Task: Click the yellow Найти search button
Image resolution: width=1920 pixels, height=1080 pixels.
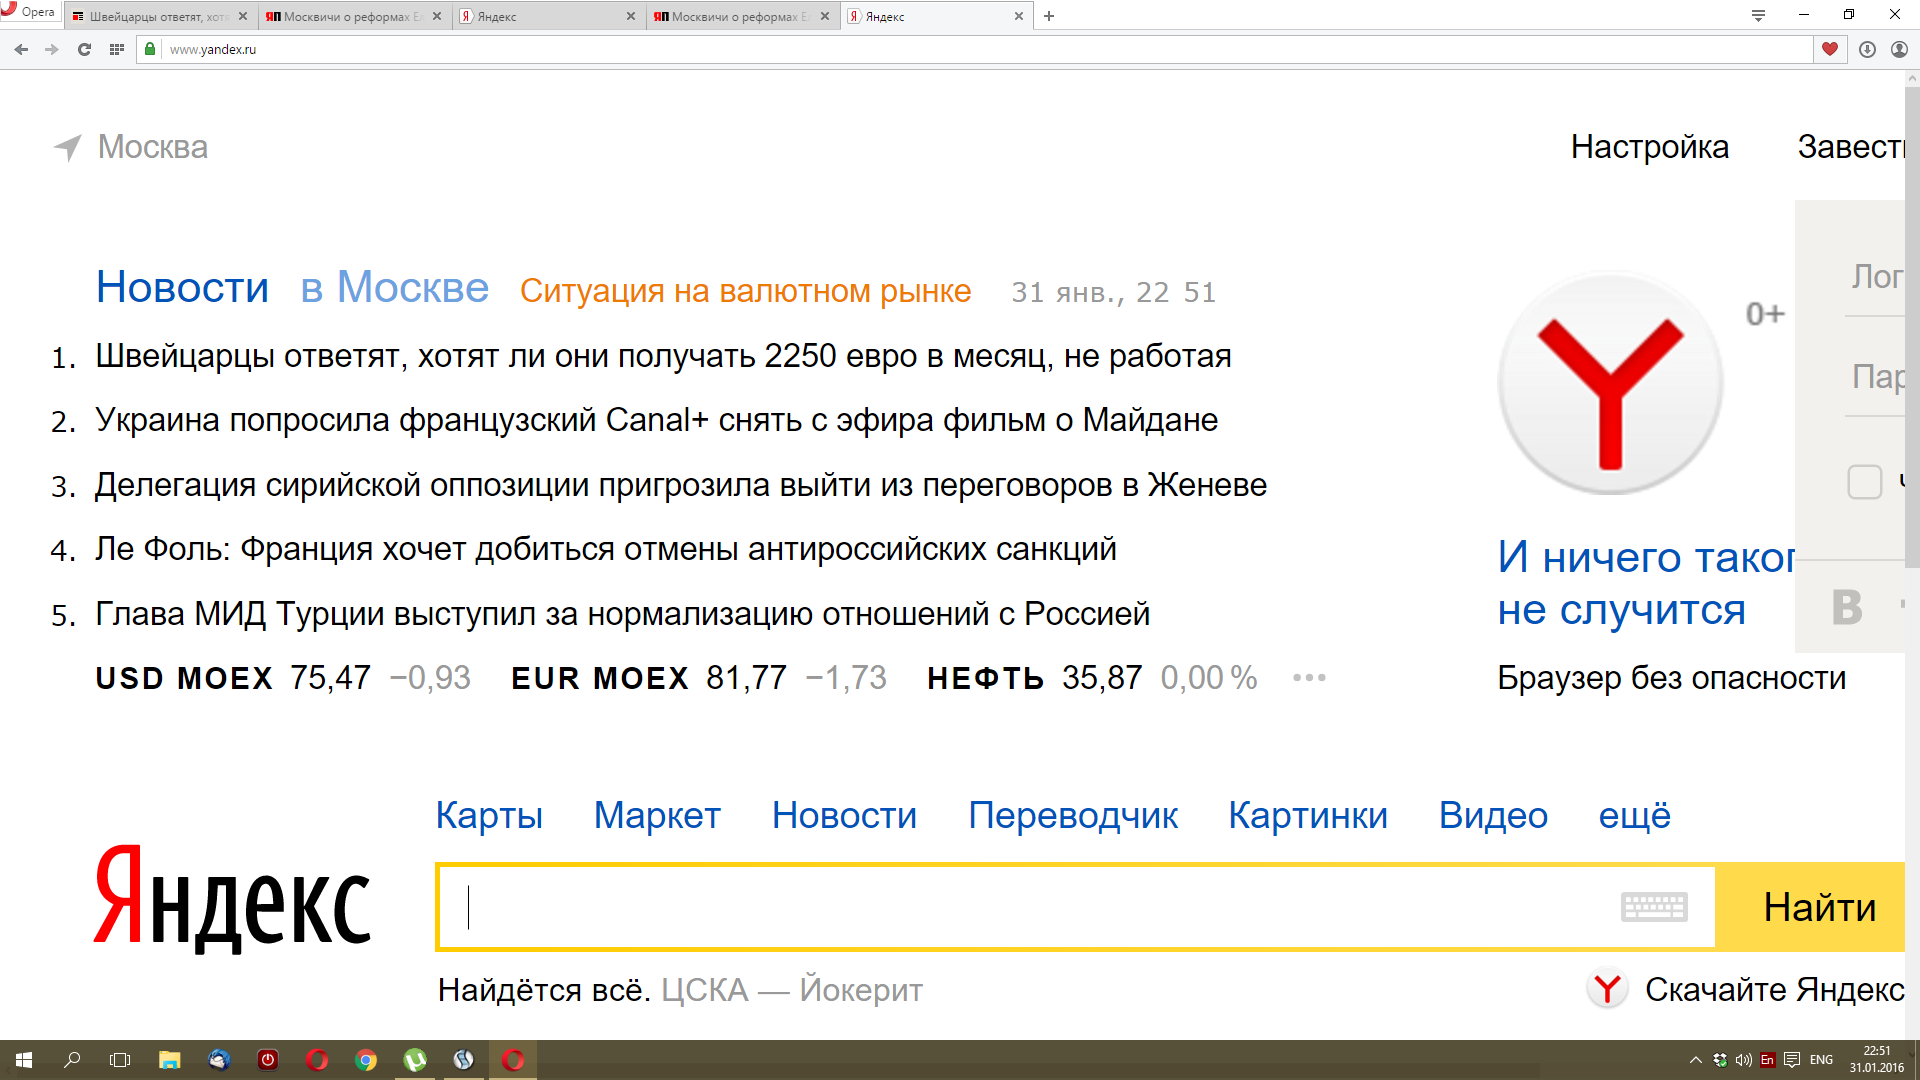Action: coord(1811,907)
